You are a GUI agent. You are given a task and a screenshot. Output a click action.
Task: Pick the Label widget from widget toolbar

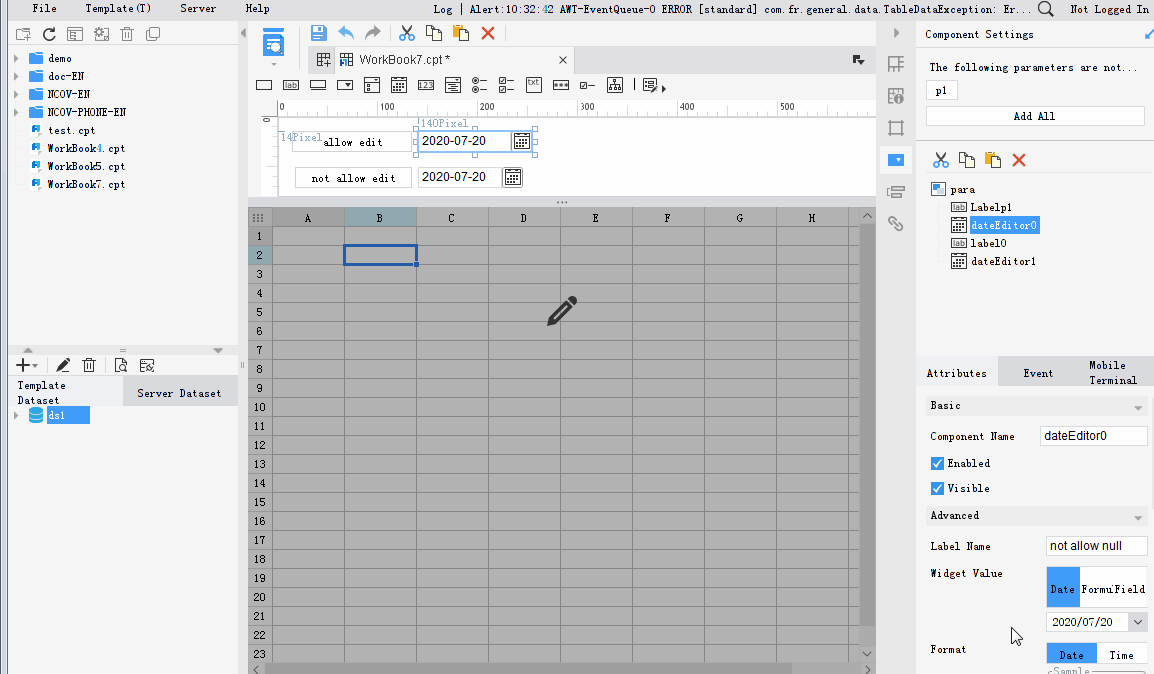[x=291, y=85]
